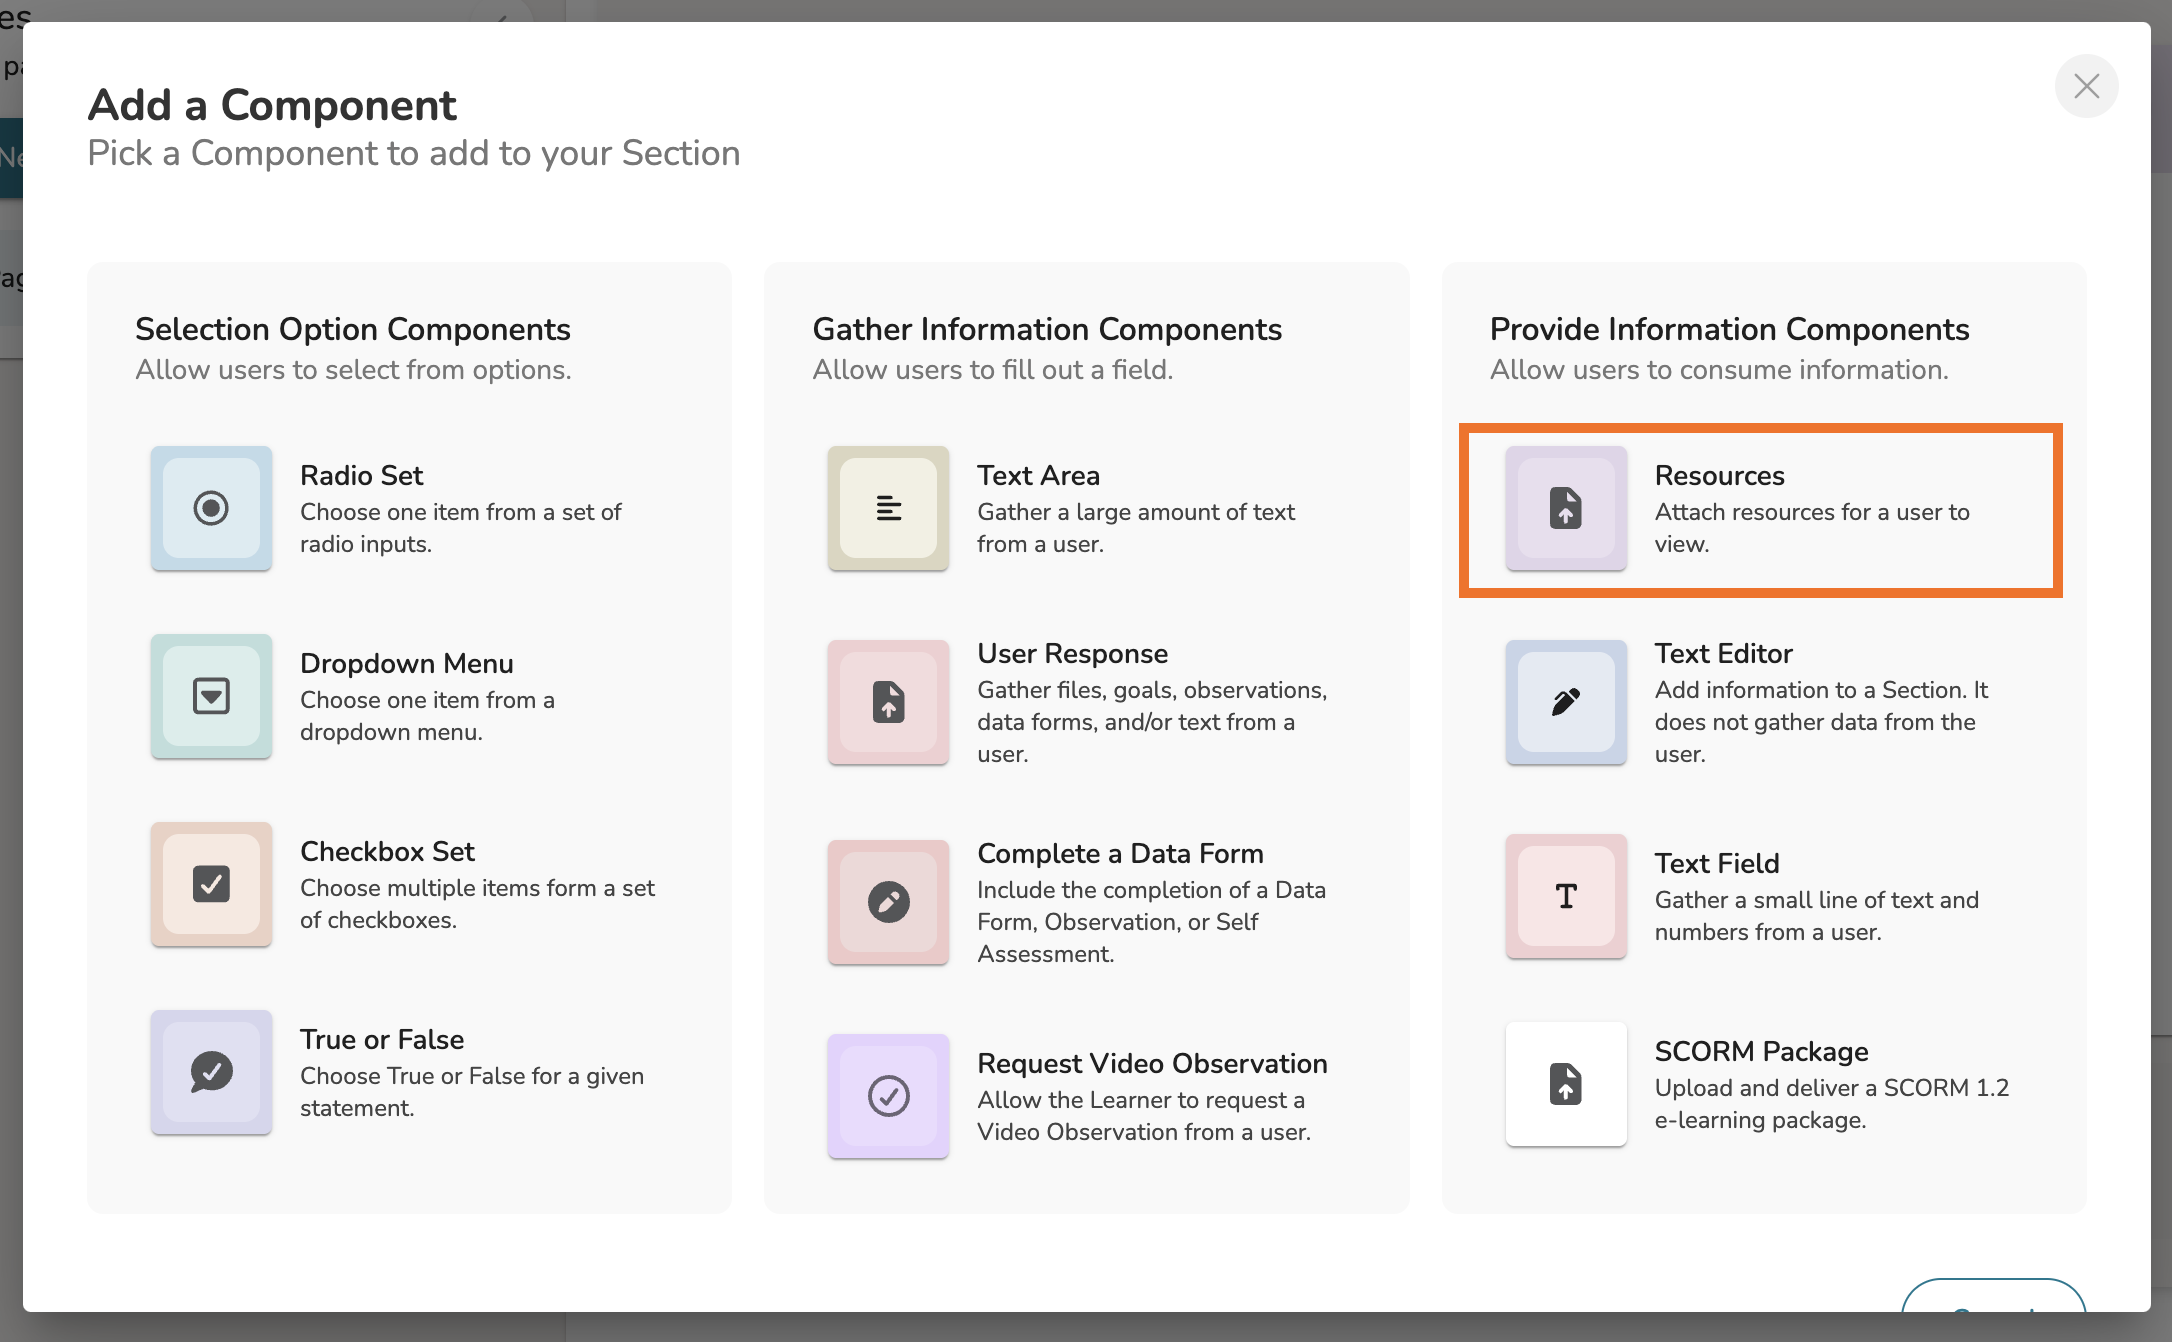Viewport: 2172px width, 1342px height.
Task: Choose the Dropdown Menu component icon
Action: point(211,696)
